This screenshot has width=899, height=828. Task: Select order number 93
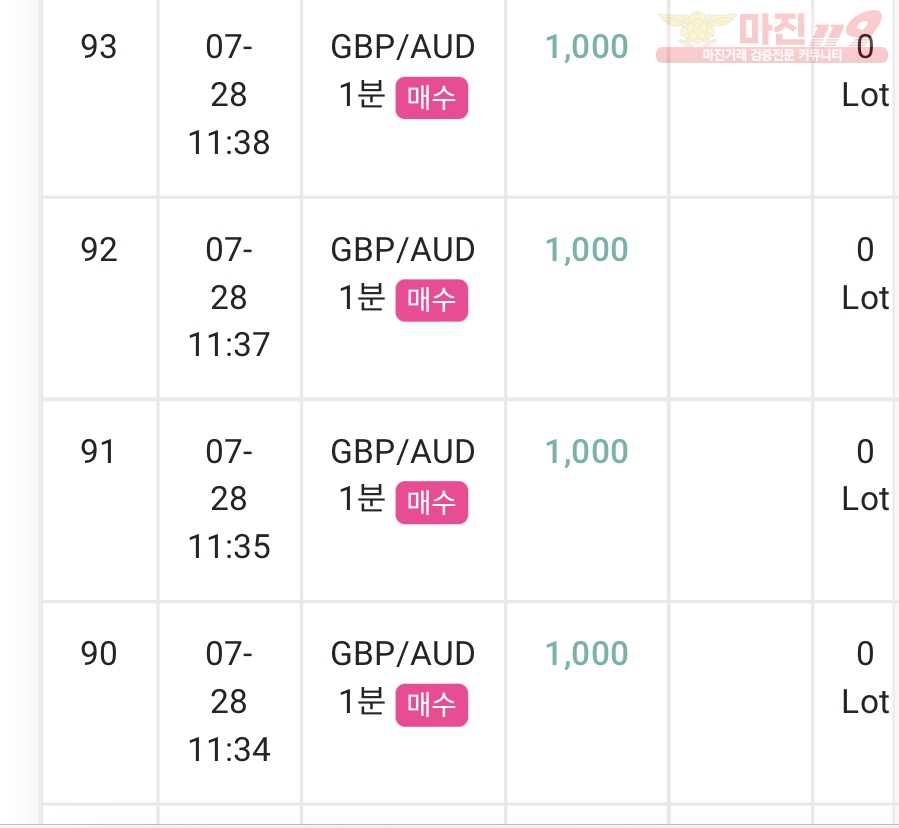click(99, 46)
